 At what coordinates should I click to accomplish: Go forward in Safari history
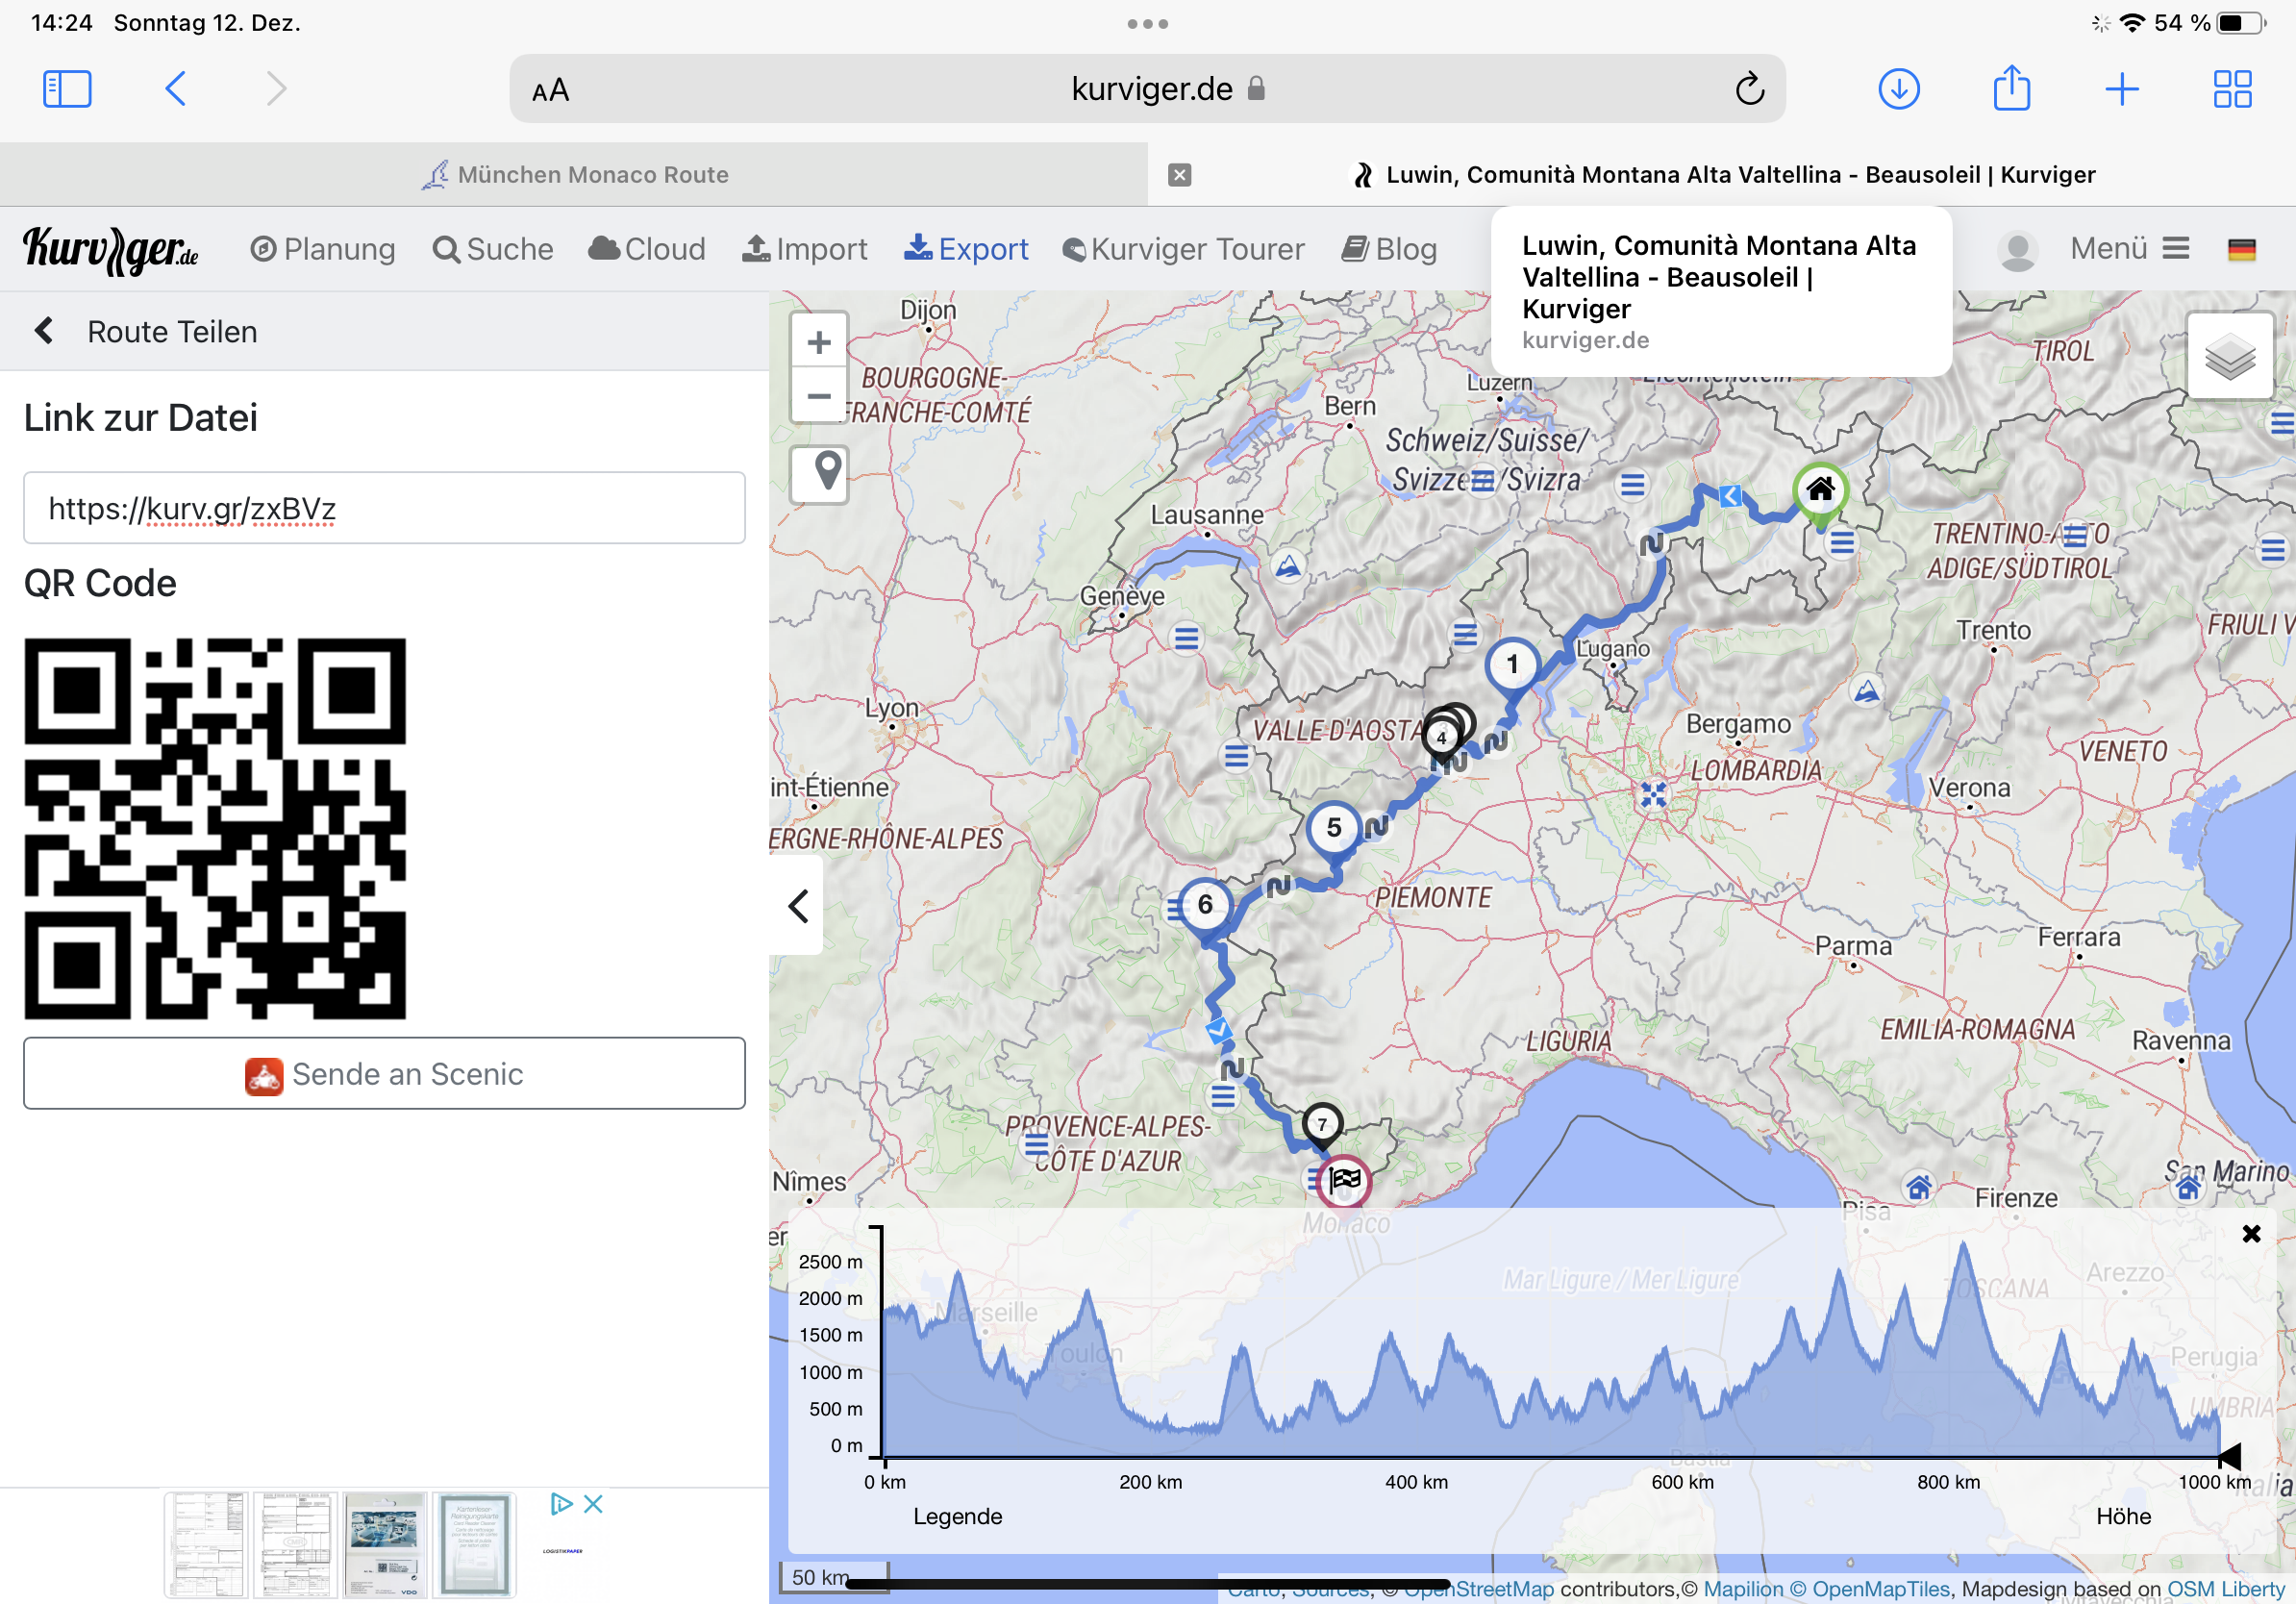tap(277, 89)
